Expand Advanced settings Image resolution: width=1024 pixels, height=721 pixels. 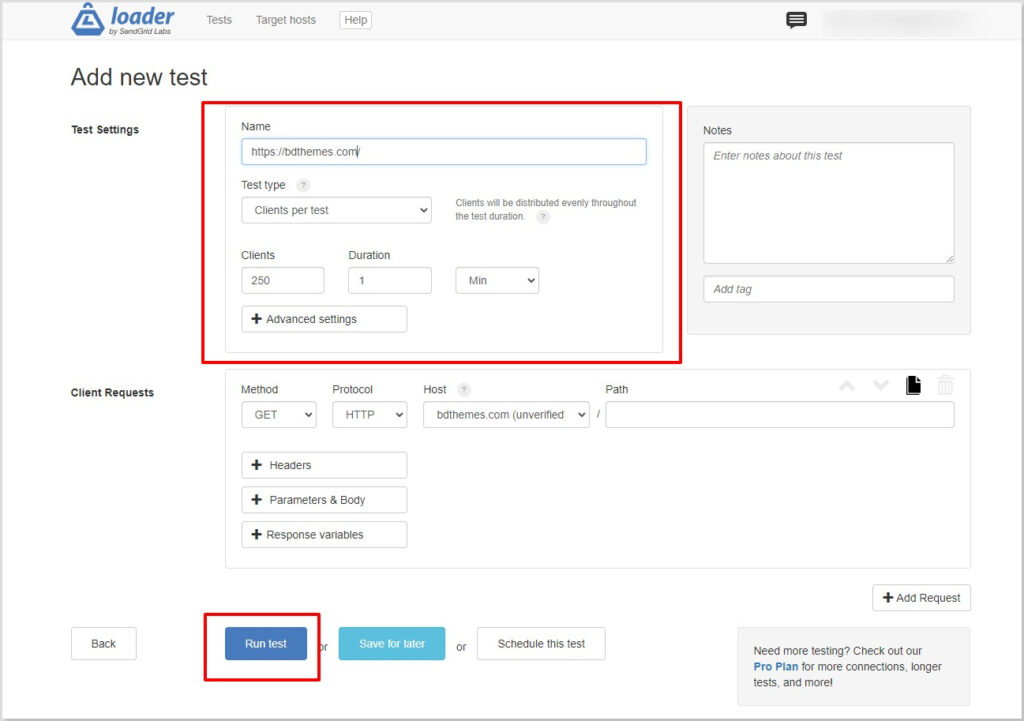point(324,319)
